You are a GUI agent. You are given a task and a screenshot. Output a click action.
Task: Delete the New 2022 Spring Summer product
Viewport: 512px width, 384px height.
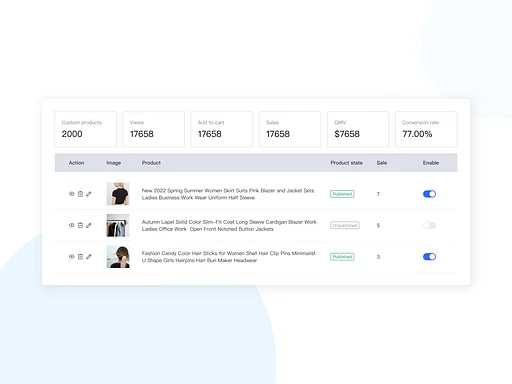(80, 194)
